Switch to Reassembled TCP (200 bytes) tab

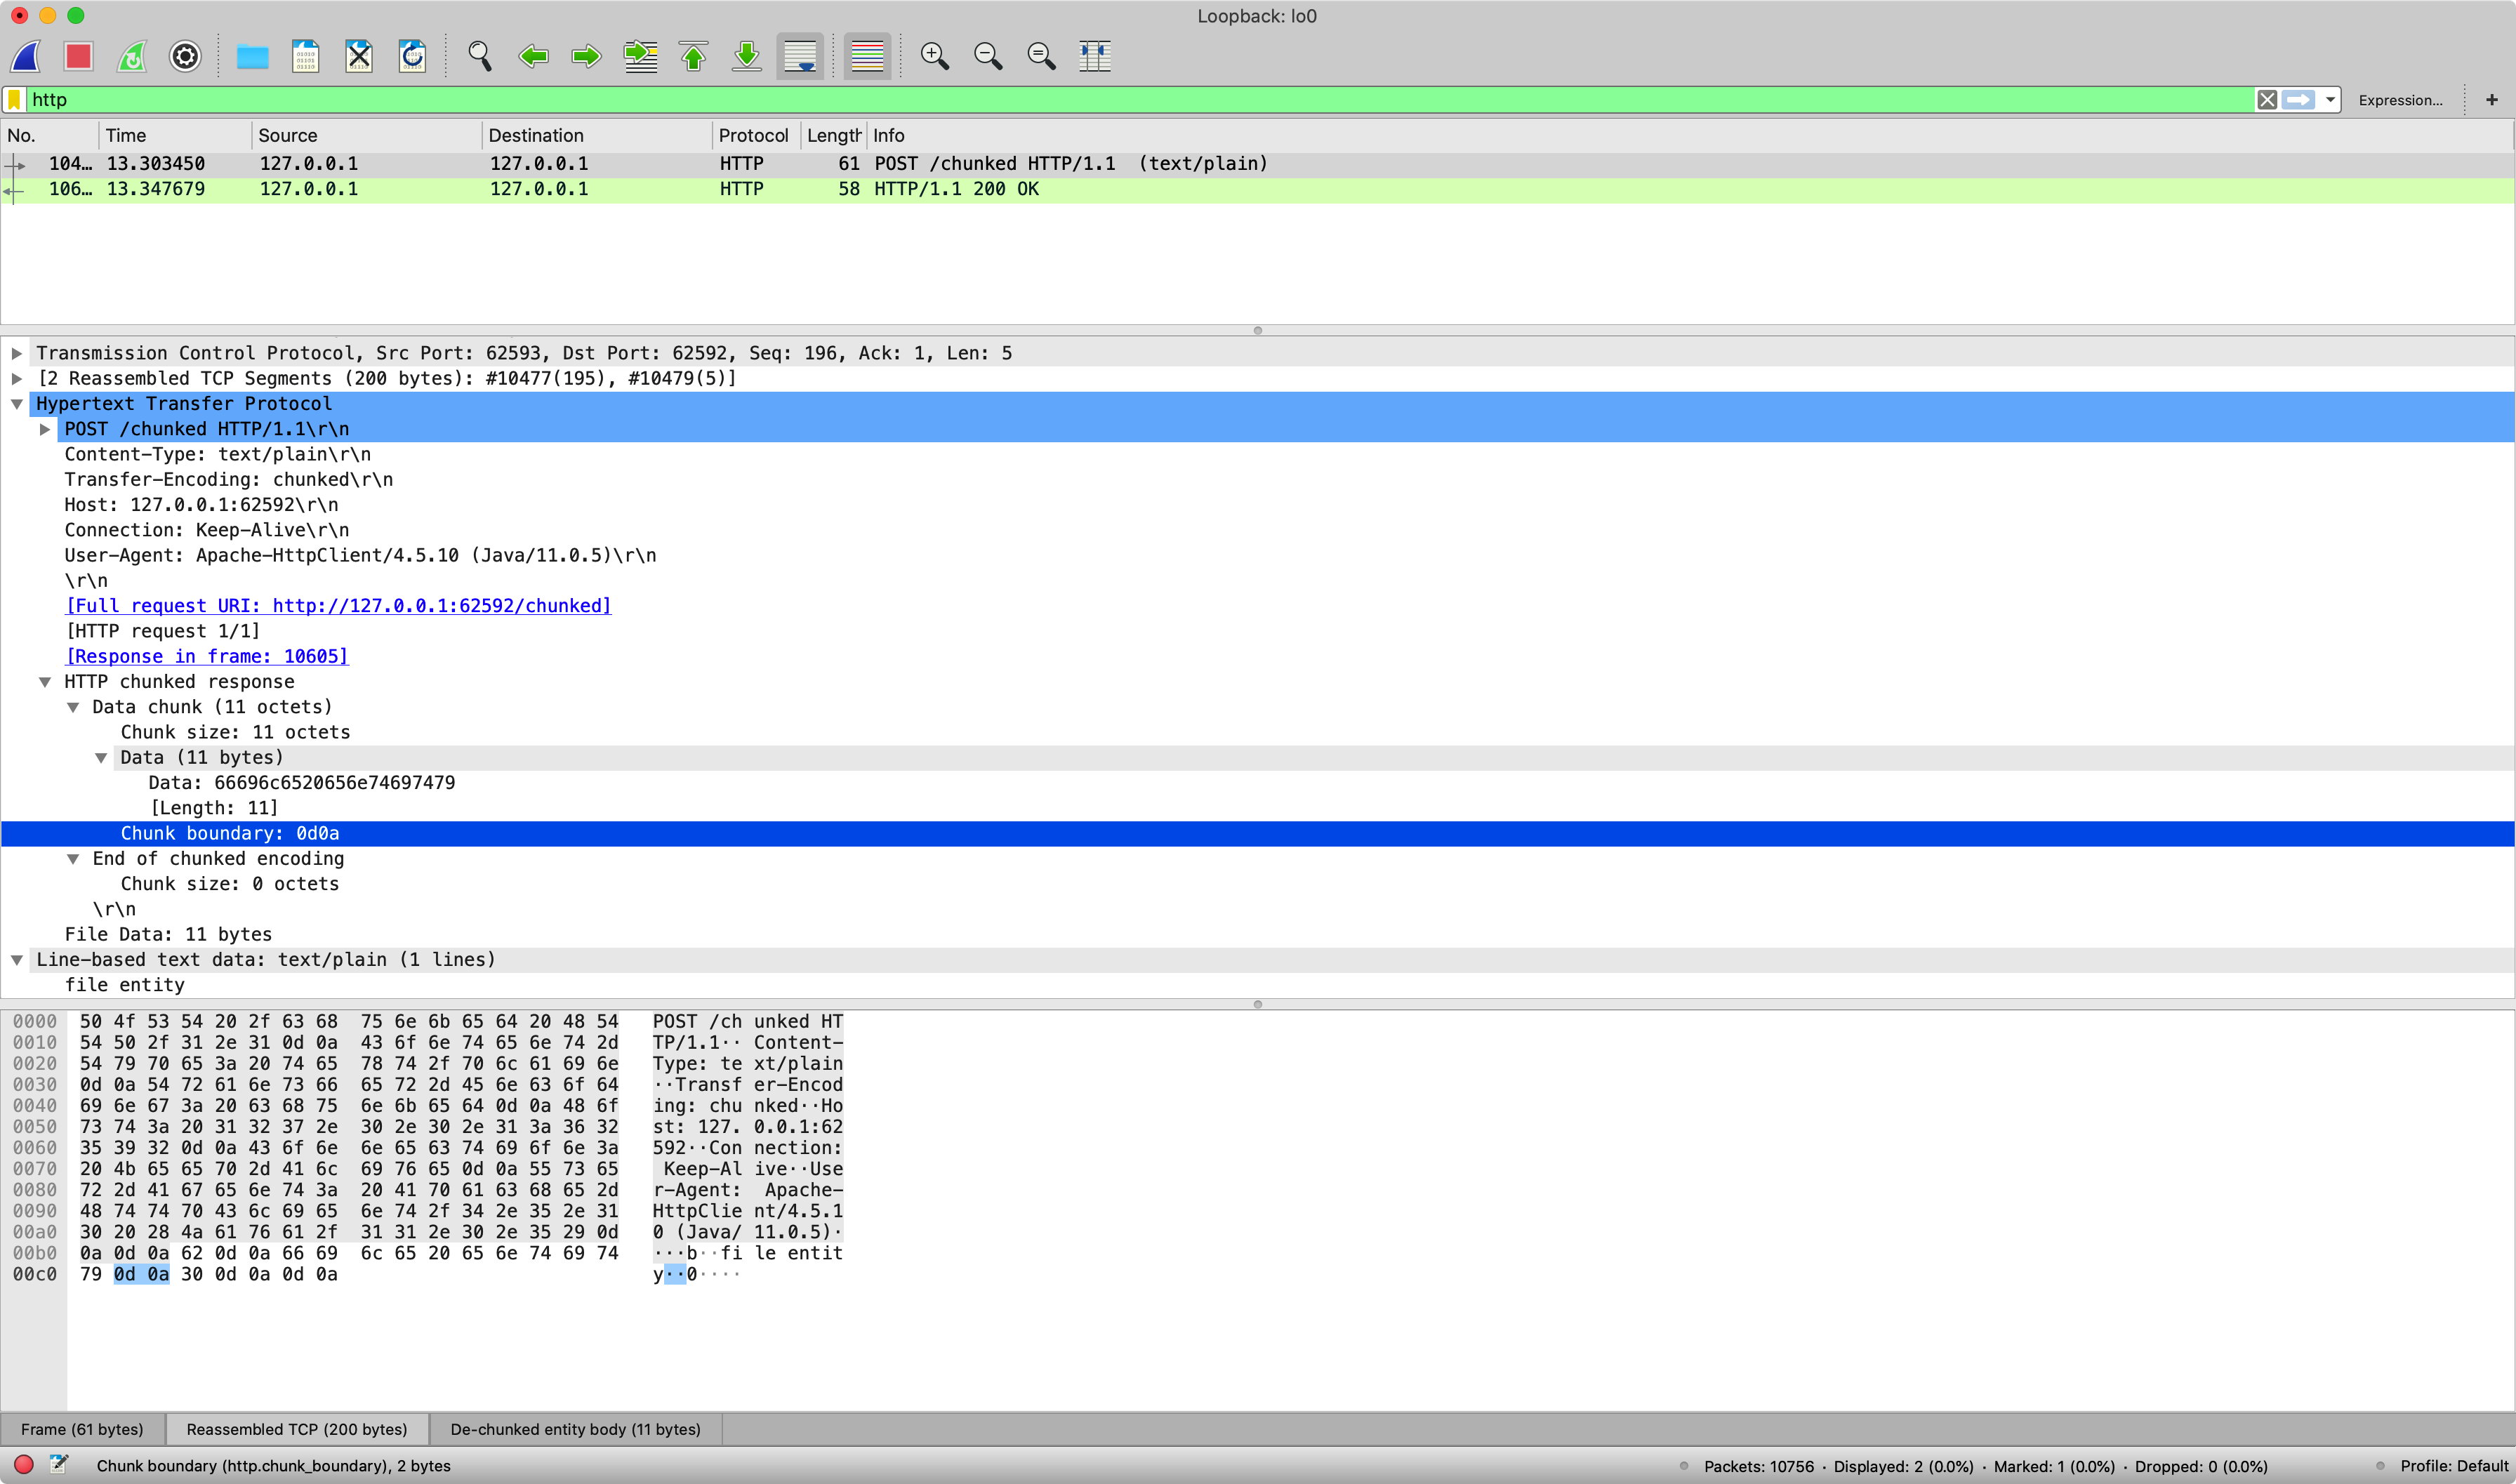click(297, 1429)
